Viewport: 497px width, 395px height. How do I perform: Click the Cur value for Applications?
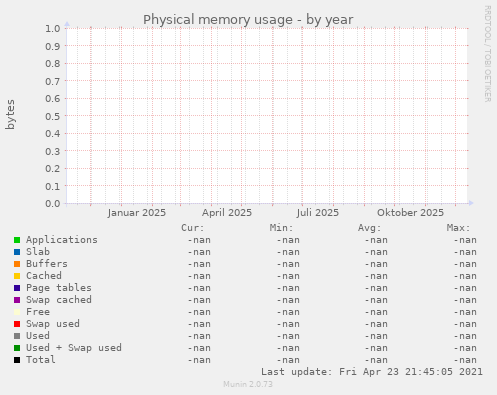click(199, 240)
